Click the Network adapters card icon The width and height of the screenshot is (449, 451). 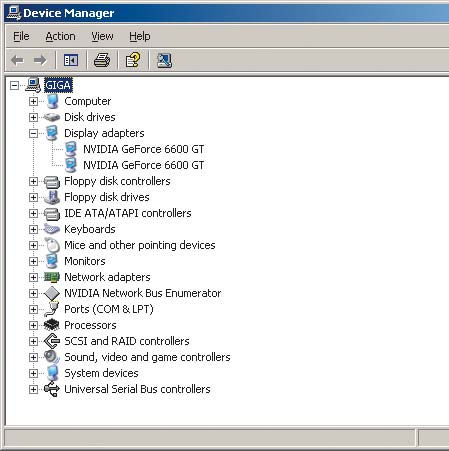click(x=52, y=277)
